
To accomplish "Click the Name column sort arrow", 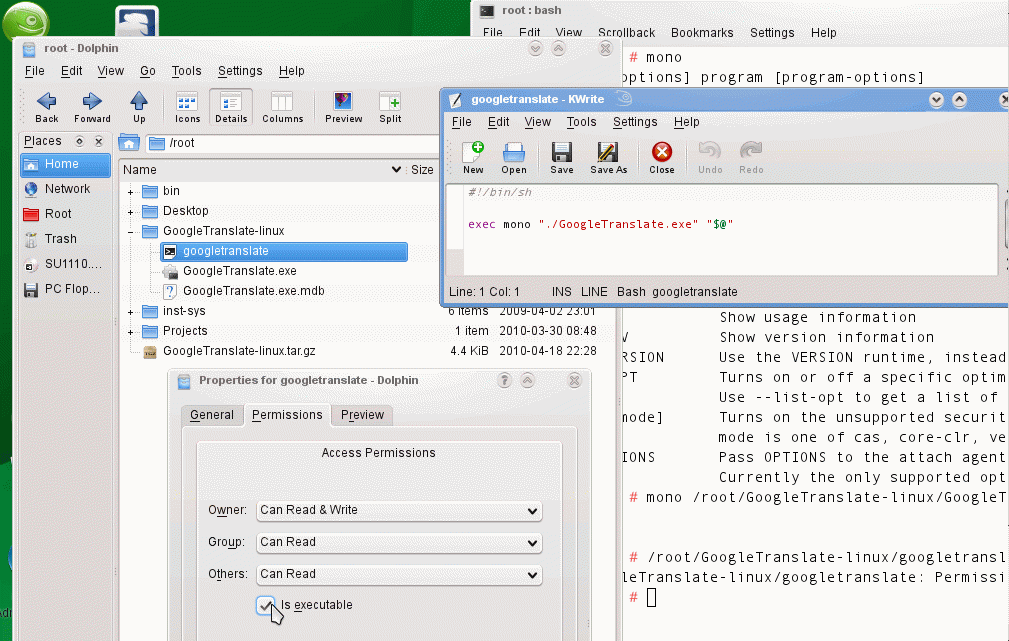I will (396, 169).
